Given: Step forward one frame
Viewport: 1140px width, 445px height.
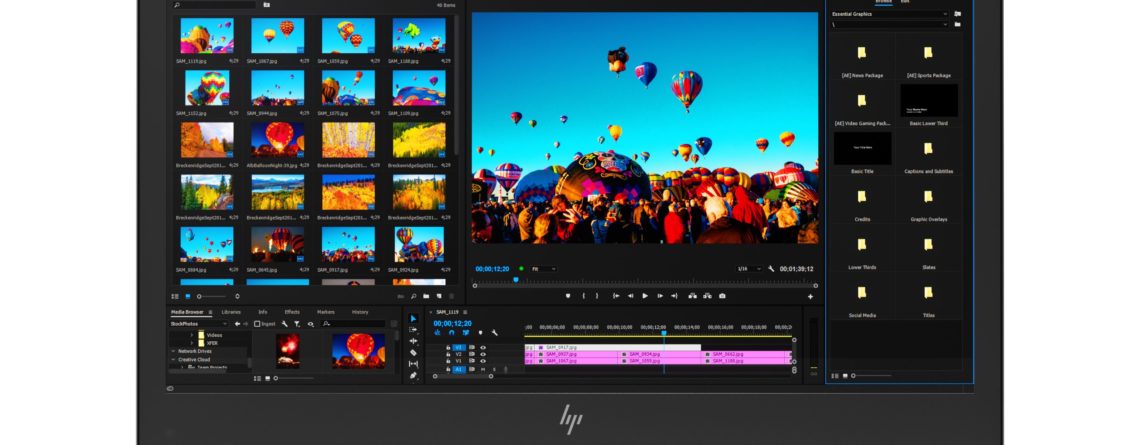Looking at the screenshot, I should tap(660, 296).
